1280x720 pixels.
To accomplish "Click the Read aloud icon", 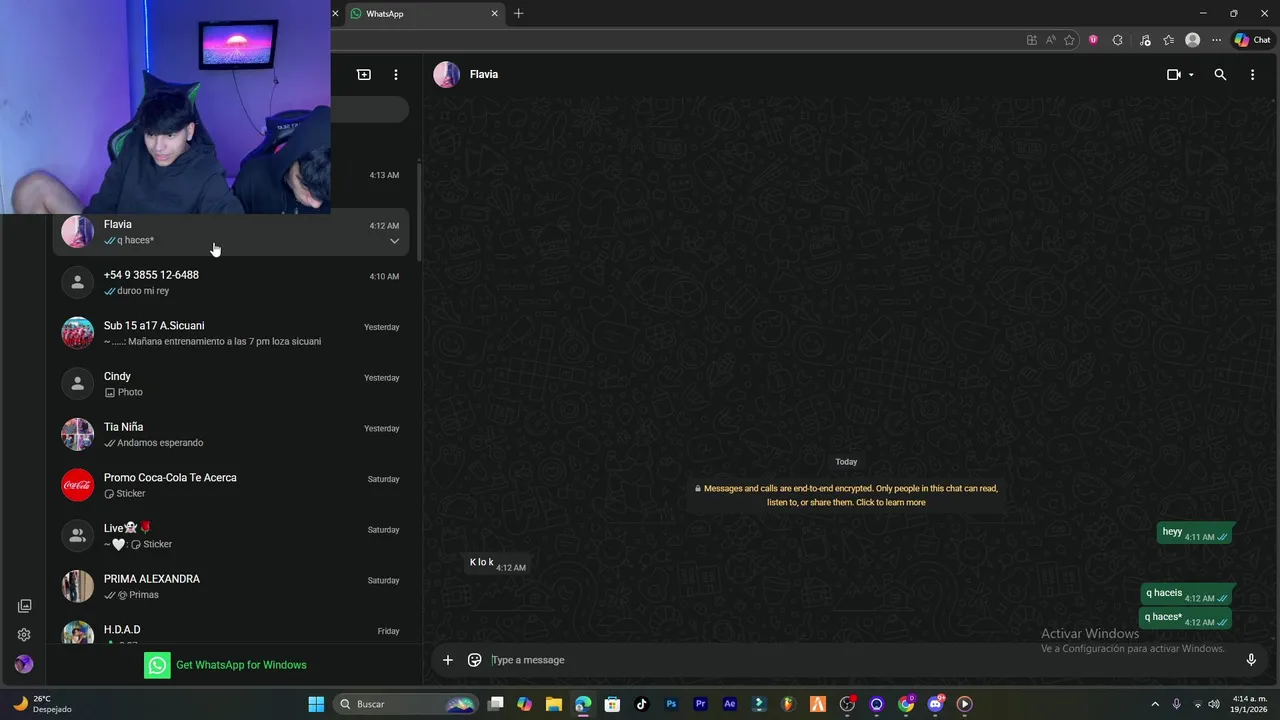I will 1051,40.
